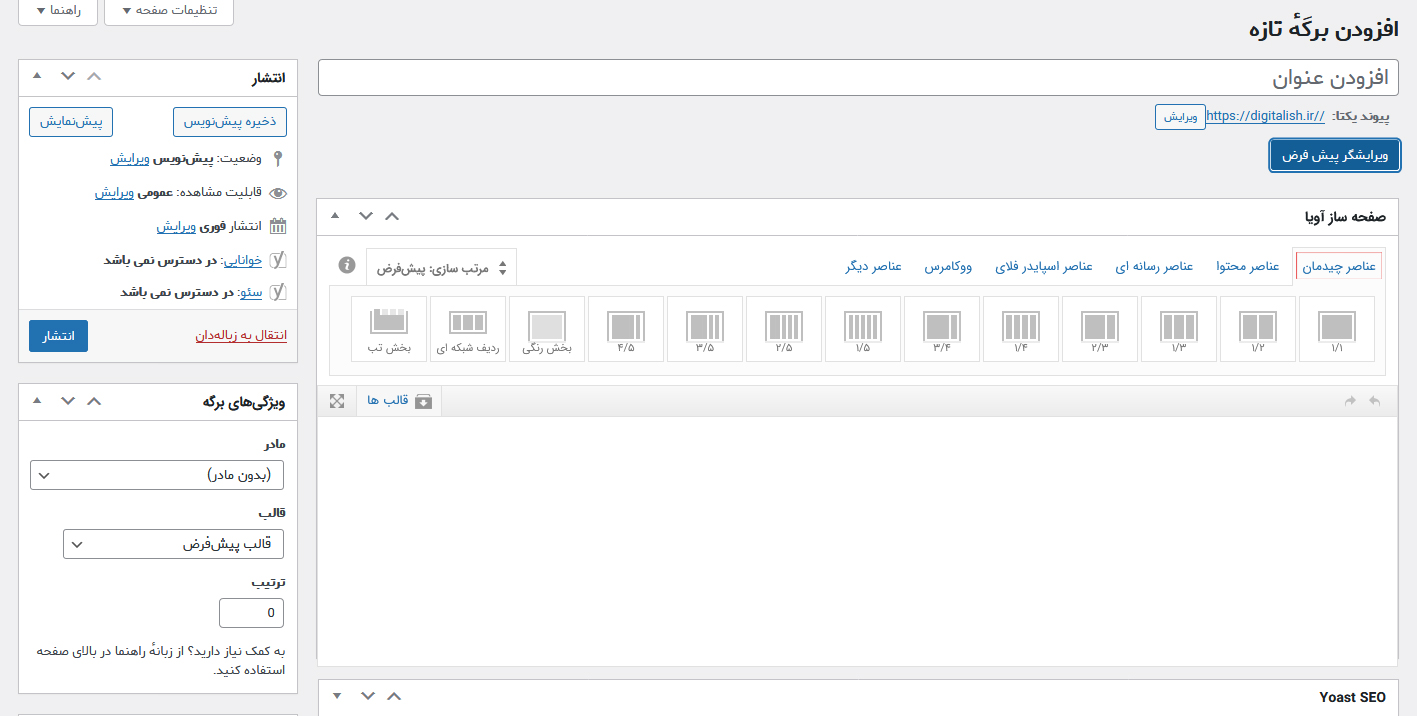Insert the ردیف شبکه ای grid row element
The width and height of the screenshot is (1417, 716).
point(467,329)
